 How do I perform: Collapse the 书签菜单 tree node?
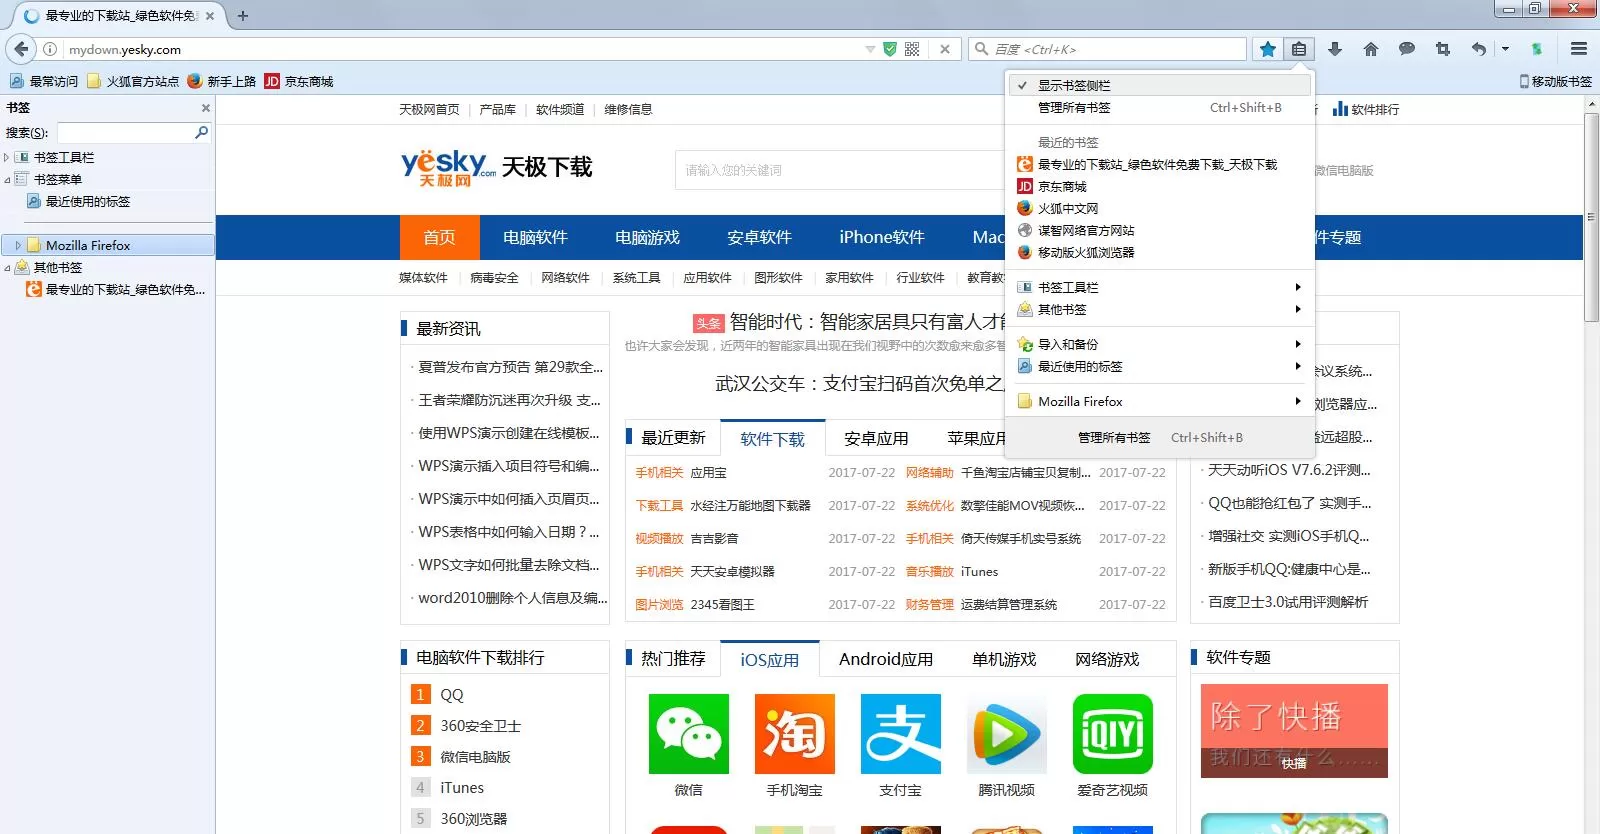7,180
